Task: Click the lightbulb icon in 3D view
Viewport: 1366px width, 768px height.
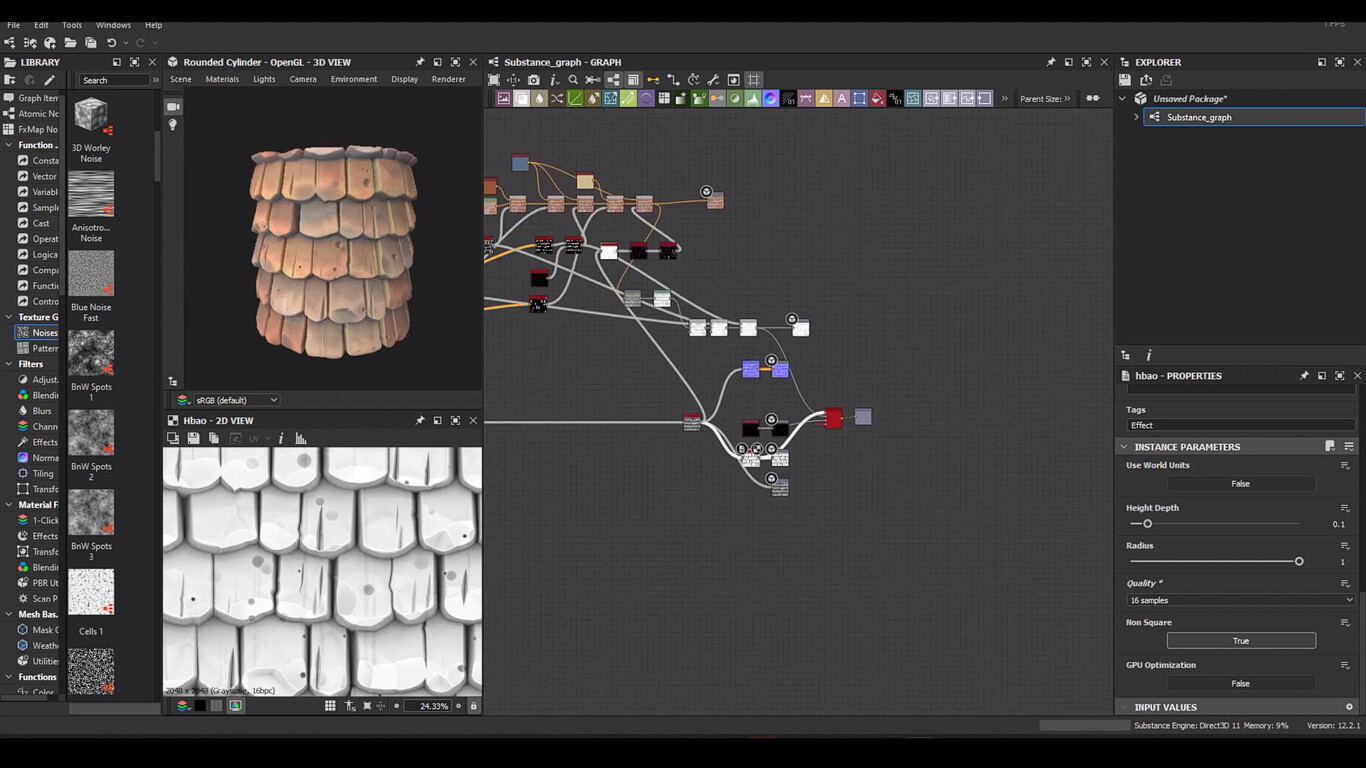Action: pos(173,125)
